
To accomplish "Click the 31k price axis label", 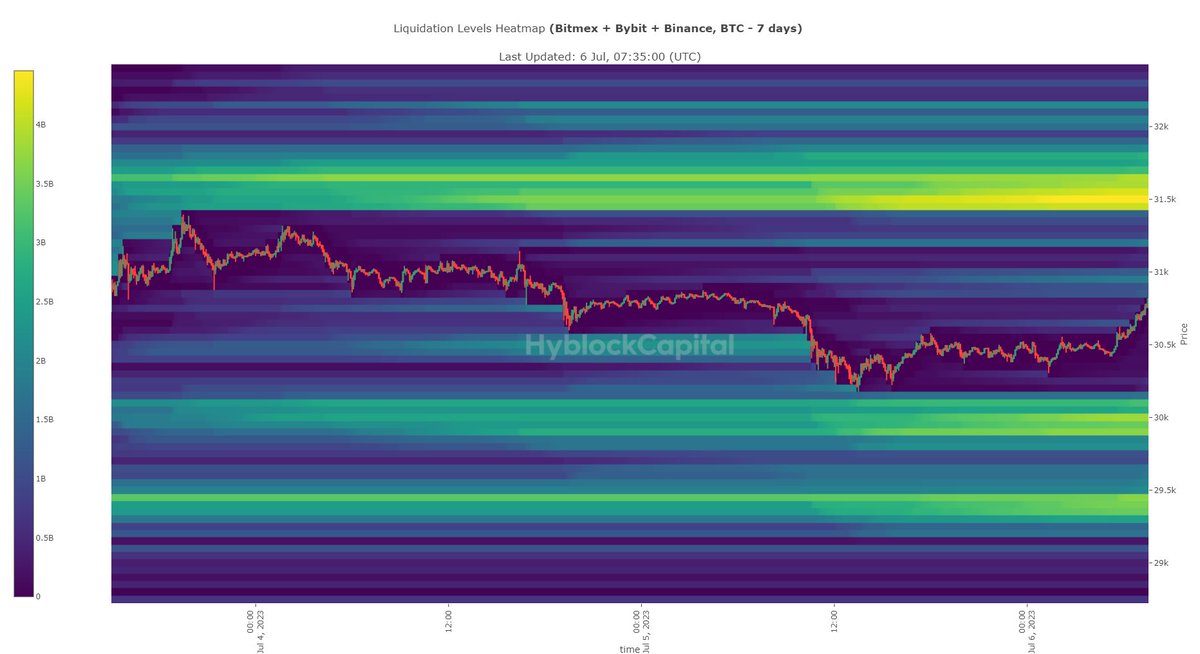I will click(x=1161, y=272).
